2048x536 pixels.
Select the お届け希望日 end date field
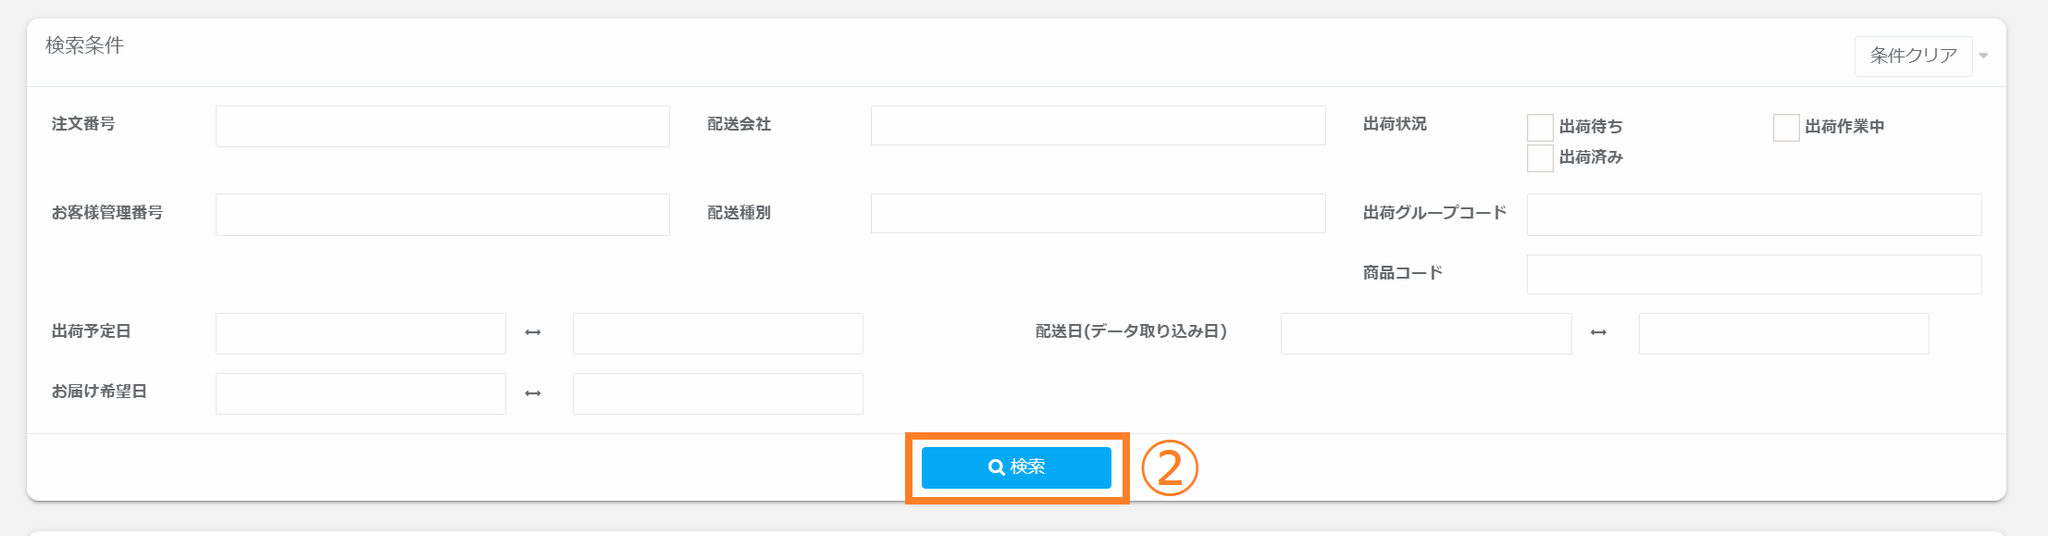[x=717, y=393]
